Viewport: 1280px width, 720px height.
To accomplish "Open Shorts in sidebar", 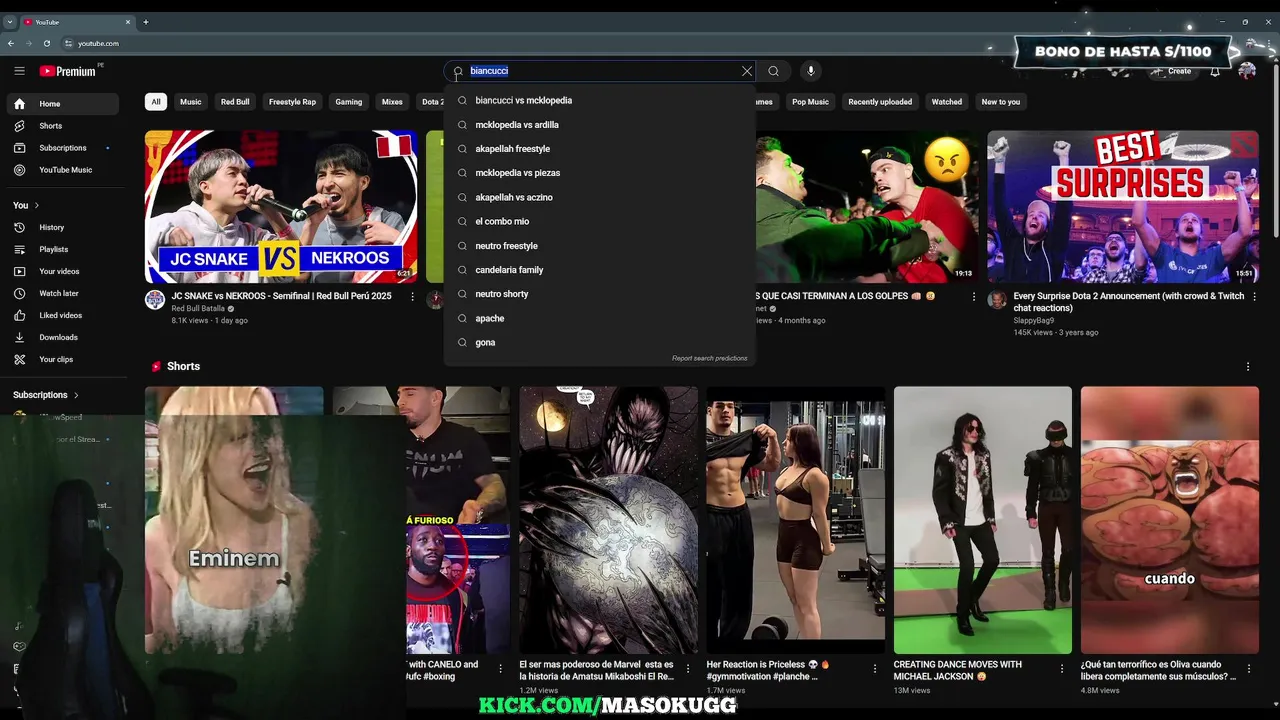I will pos(62,126).
